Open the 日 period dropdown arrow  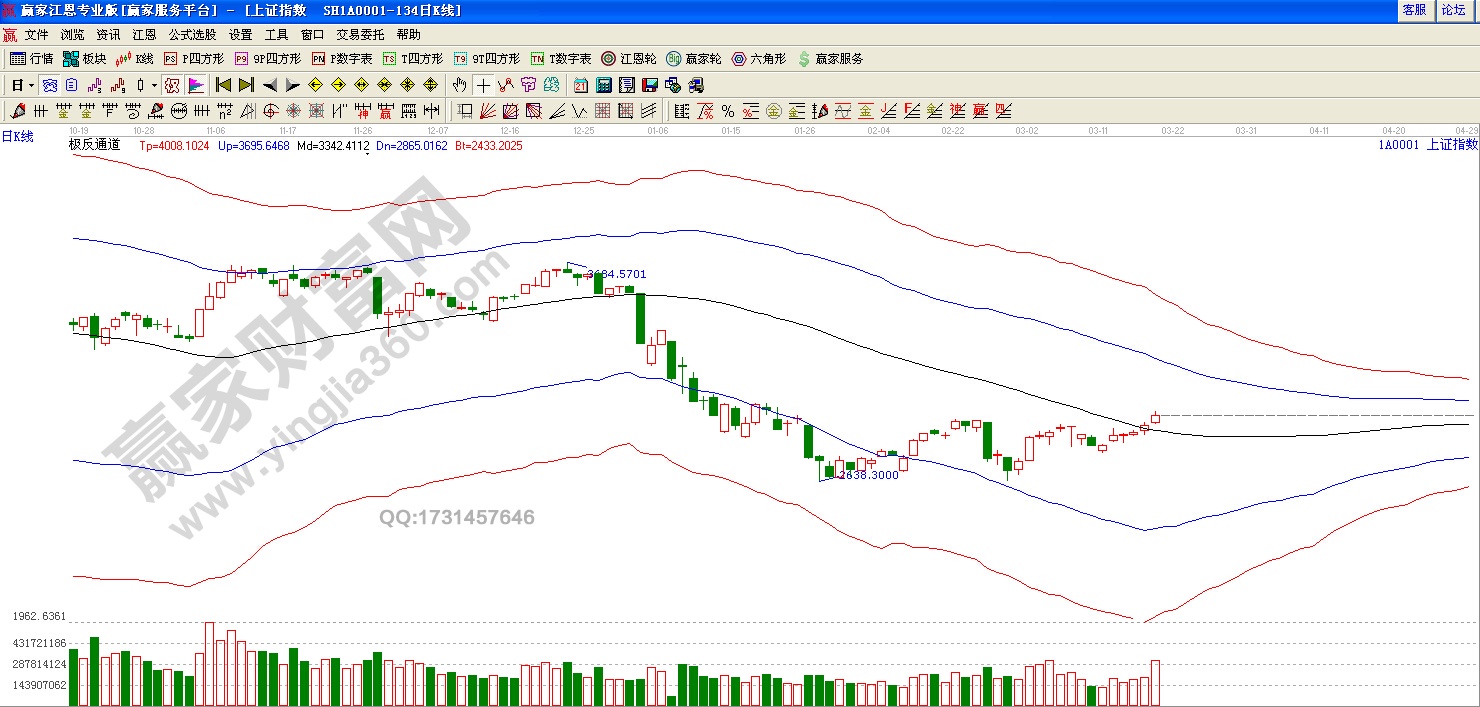click(x=32, y=85)
